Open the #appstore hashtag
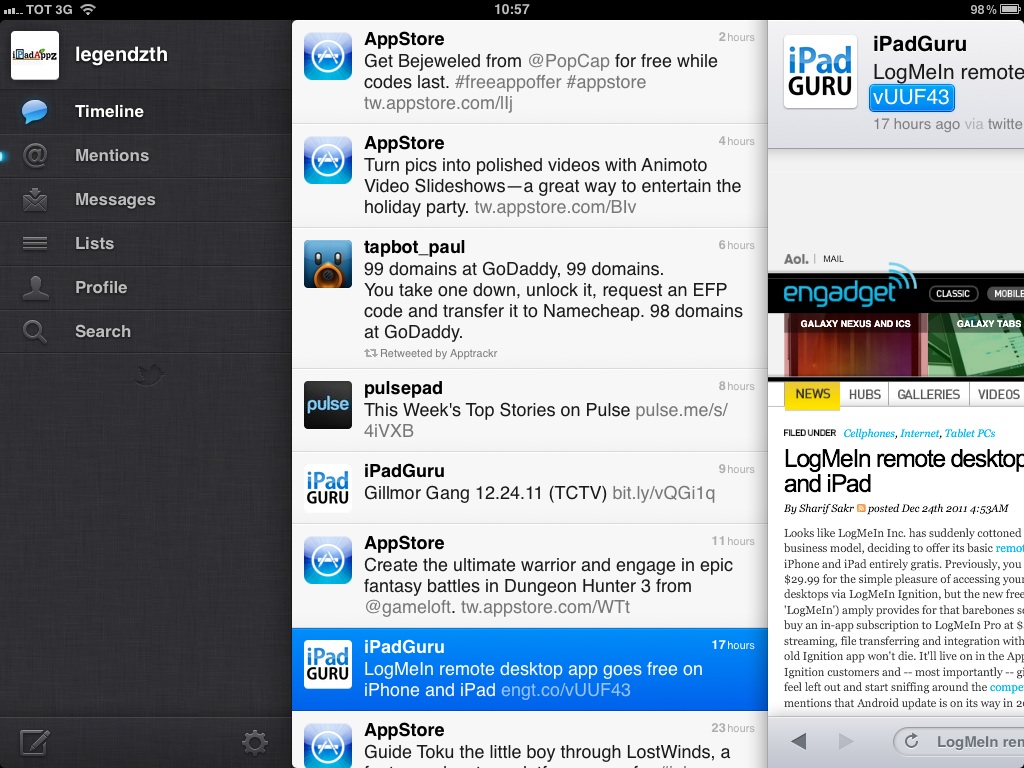 [607, 82]
